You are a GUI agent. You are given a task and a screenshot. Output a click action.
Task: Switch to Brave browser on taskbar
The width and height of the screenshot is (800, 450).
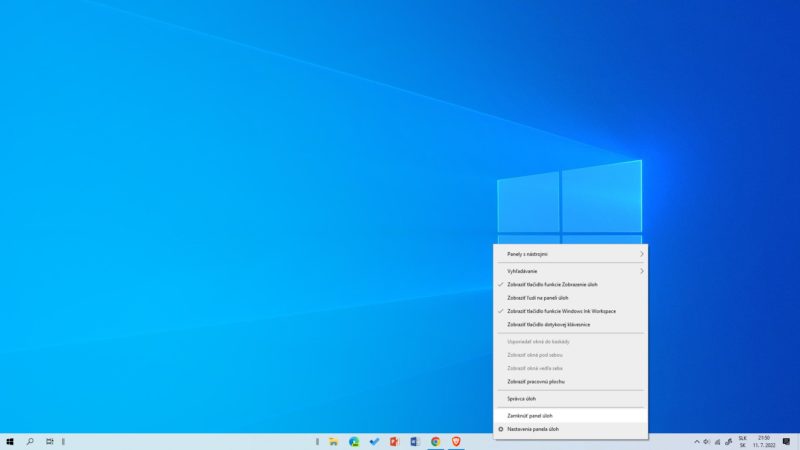pyautogui.click(x=456, y=441)
